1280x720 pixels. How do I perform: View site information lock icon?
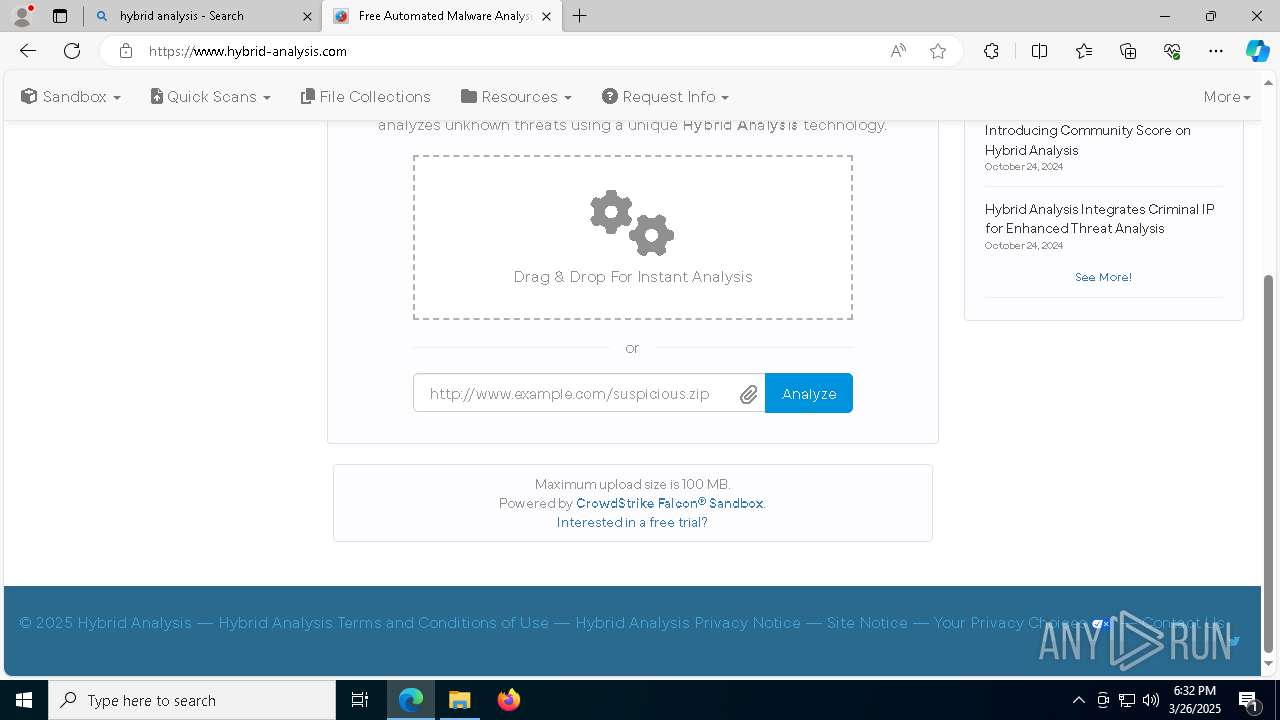point(126,51)
